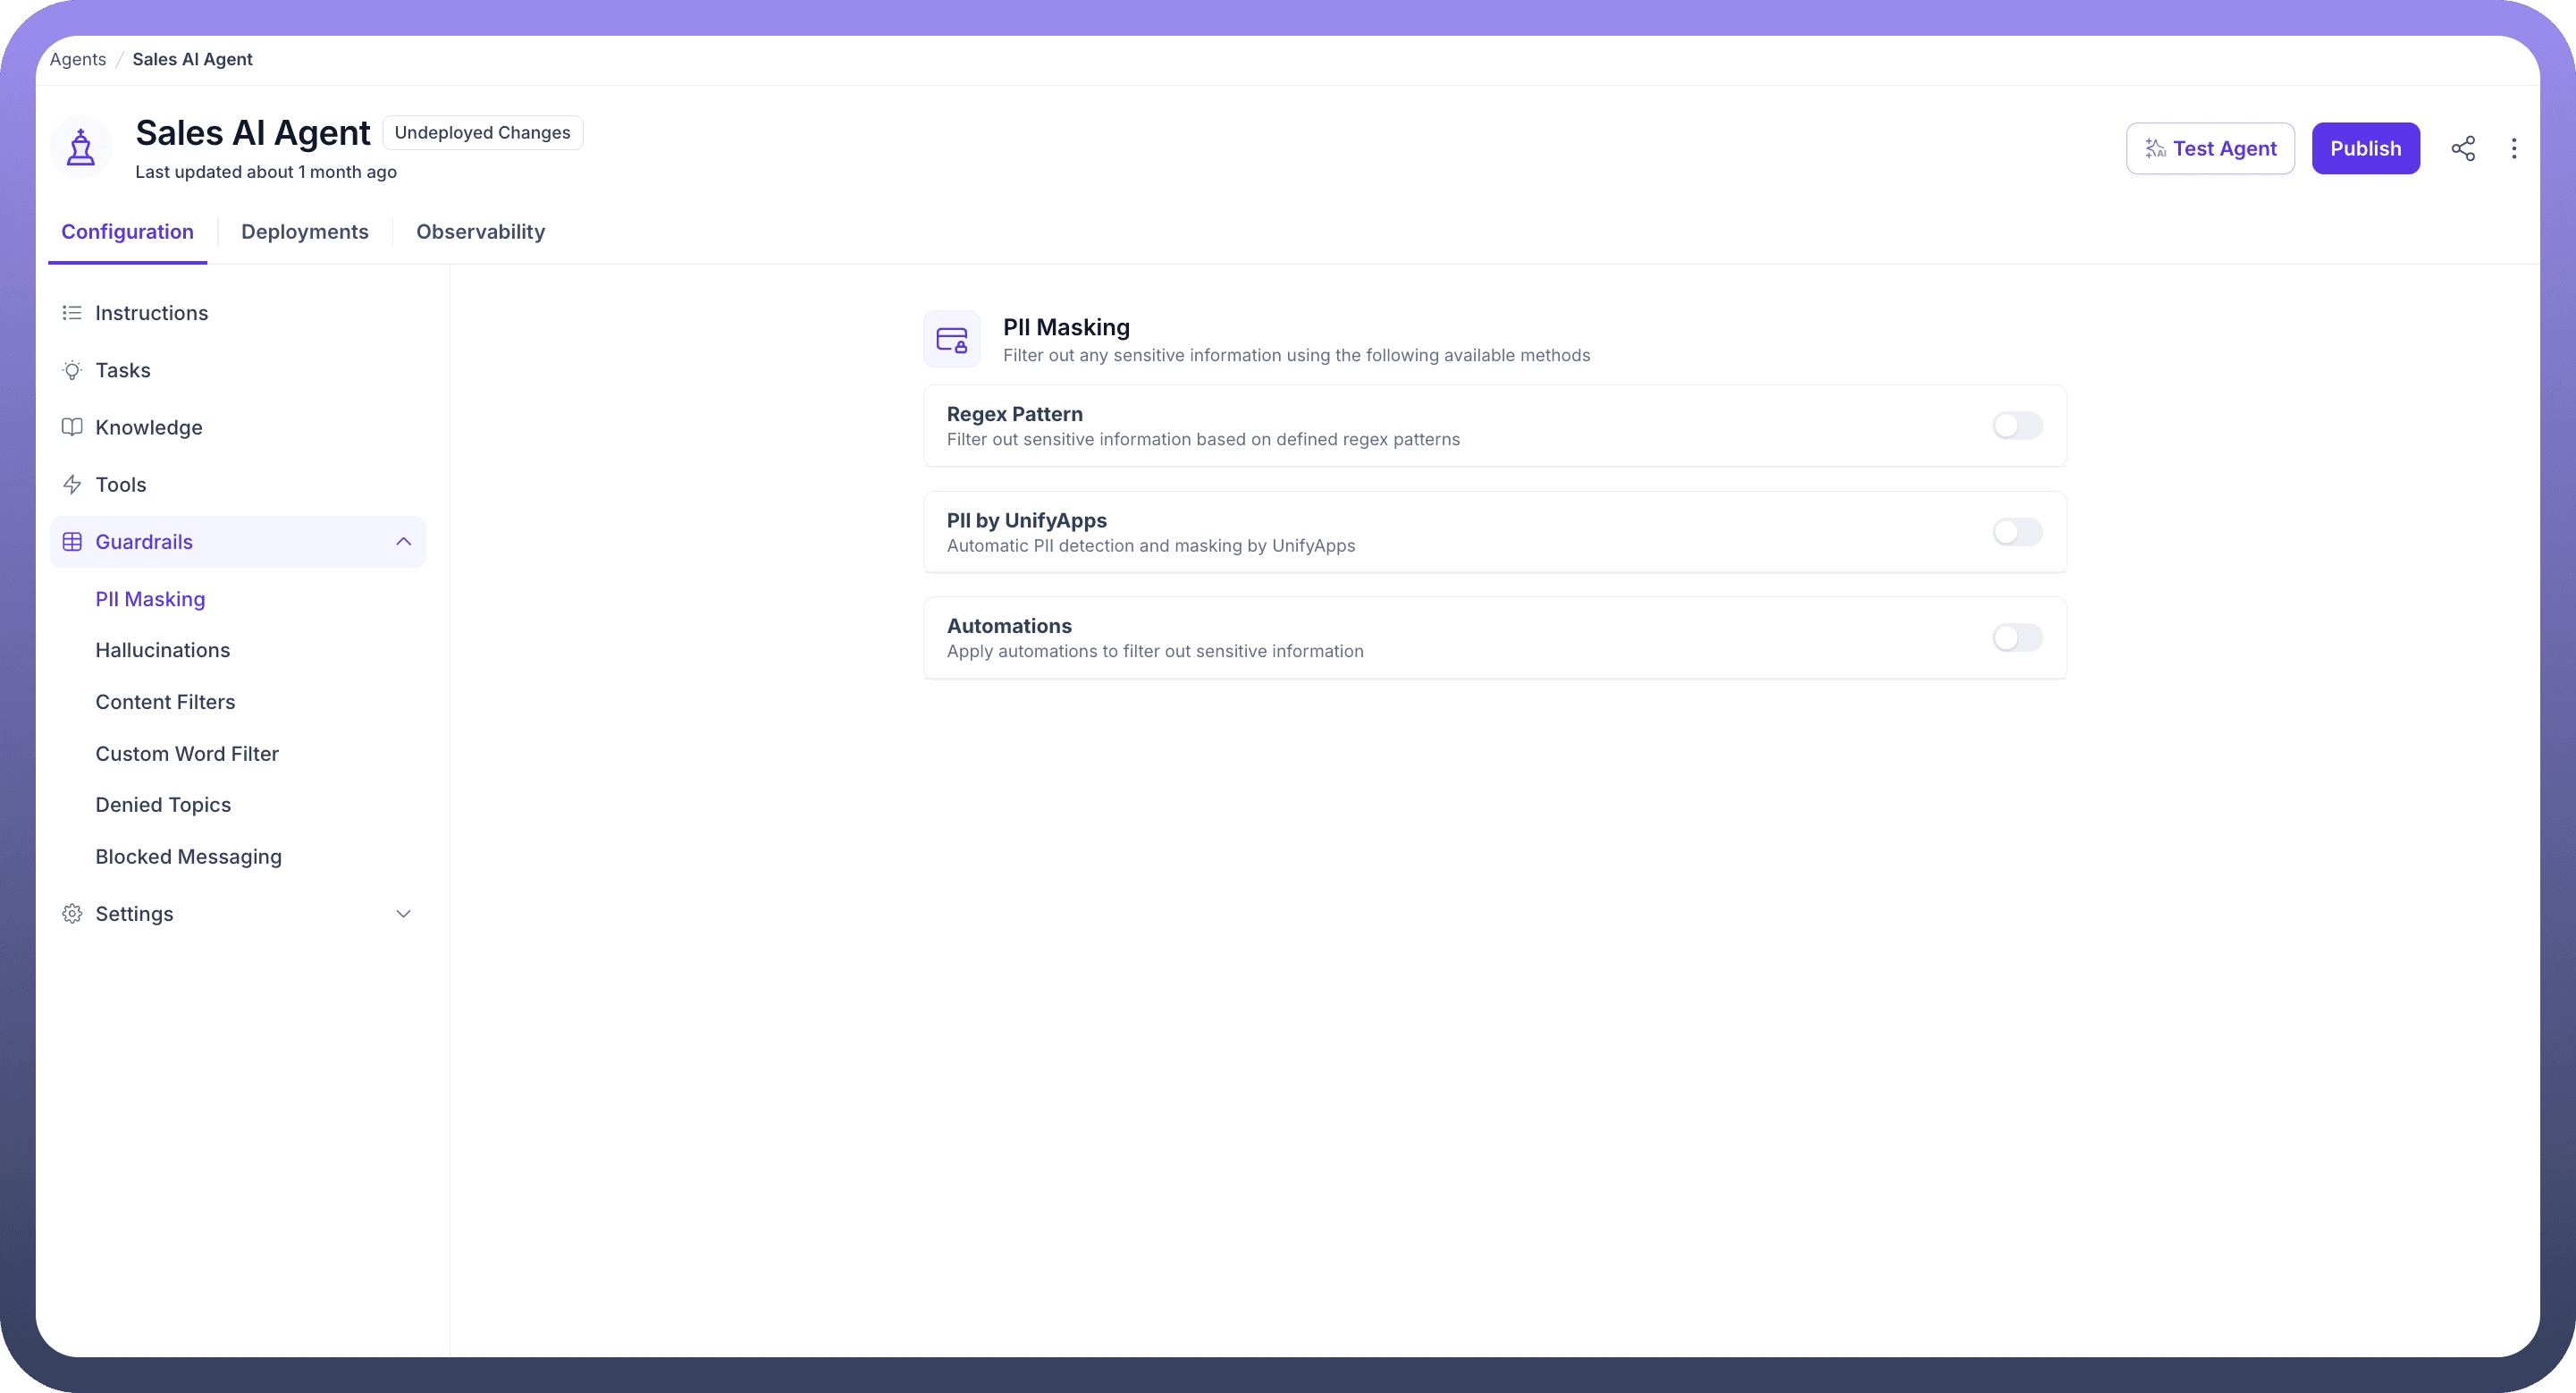Click the Tasks lightbulb icon

tap(72, 371)
